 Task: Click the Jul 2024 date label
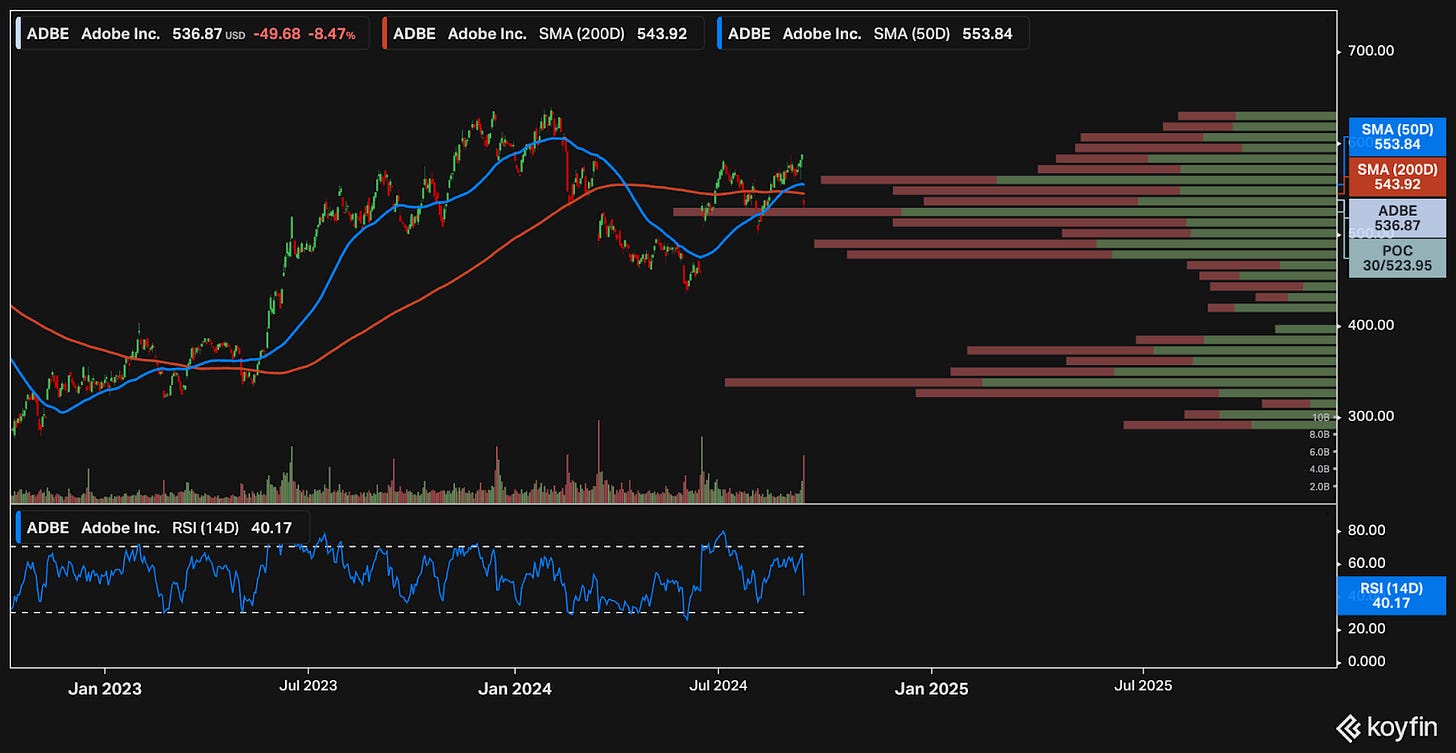coord(717,687)
